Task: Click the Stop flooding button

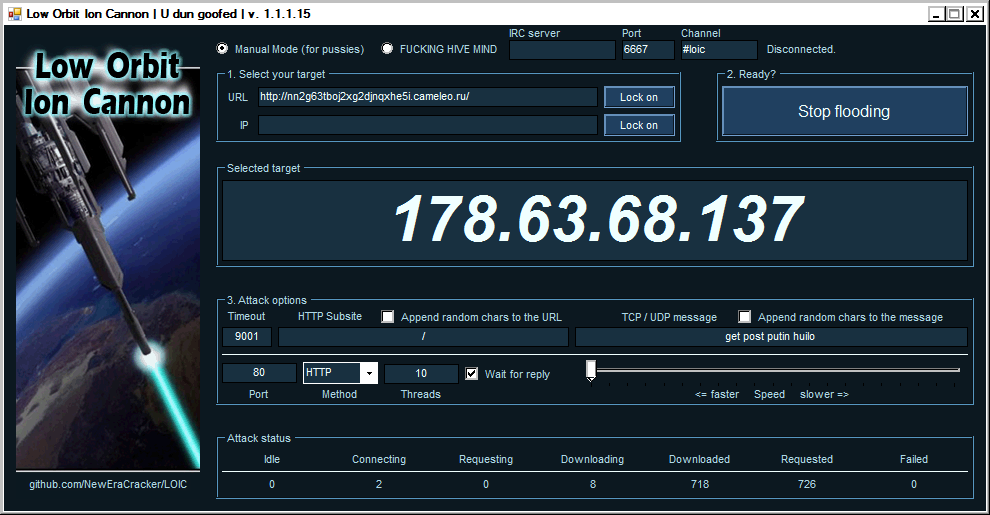Action: pyautogui.click(x=844, y=111)
